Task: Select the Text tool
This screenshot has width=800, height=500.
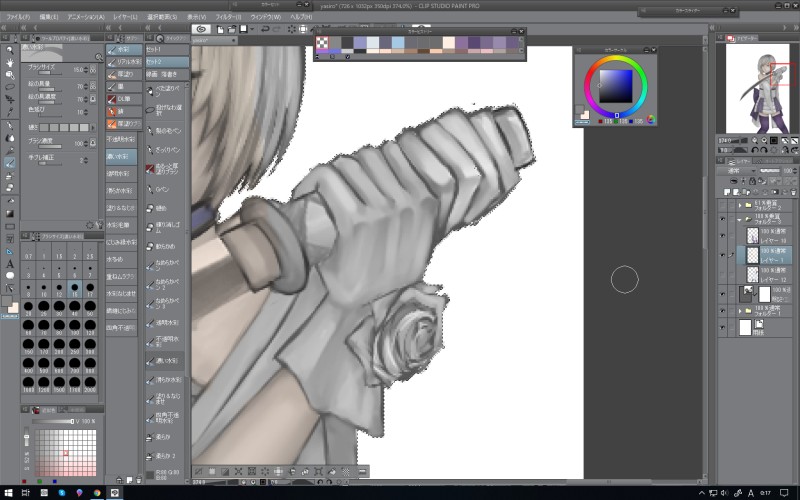Action: pos(10,264)
